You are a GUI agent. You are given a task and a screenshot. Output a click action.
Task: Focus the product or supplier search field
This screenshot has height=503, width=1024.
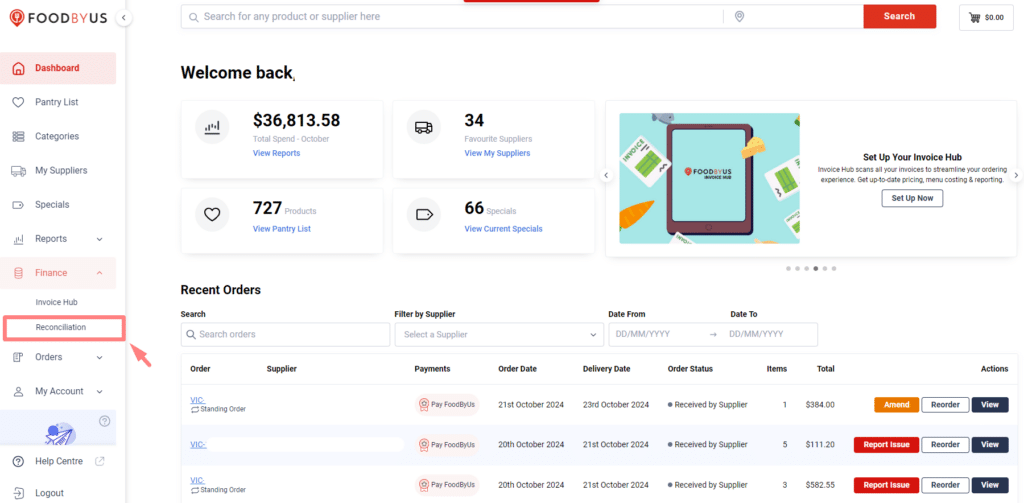coord(451,16)
